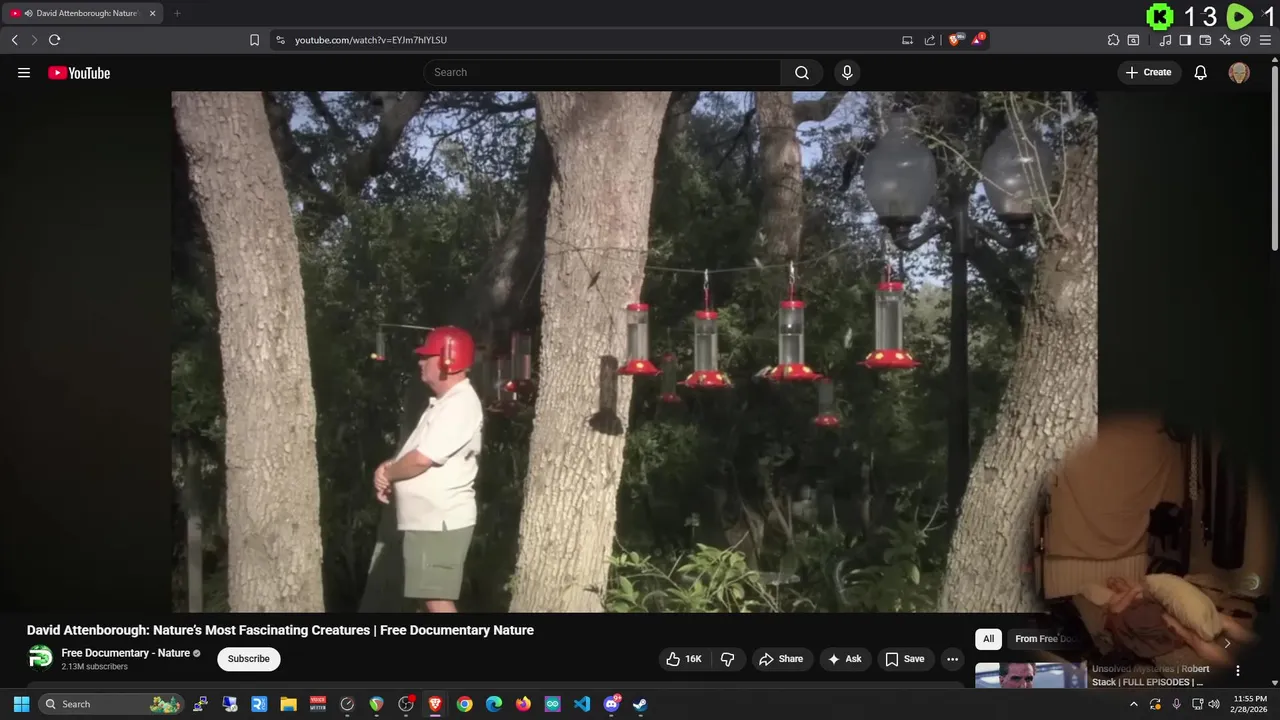Open options for the Unsolved Mysteries video
The width and height of the screenshot is (1280, 720).
[1238, 671]
